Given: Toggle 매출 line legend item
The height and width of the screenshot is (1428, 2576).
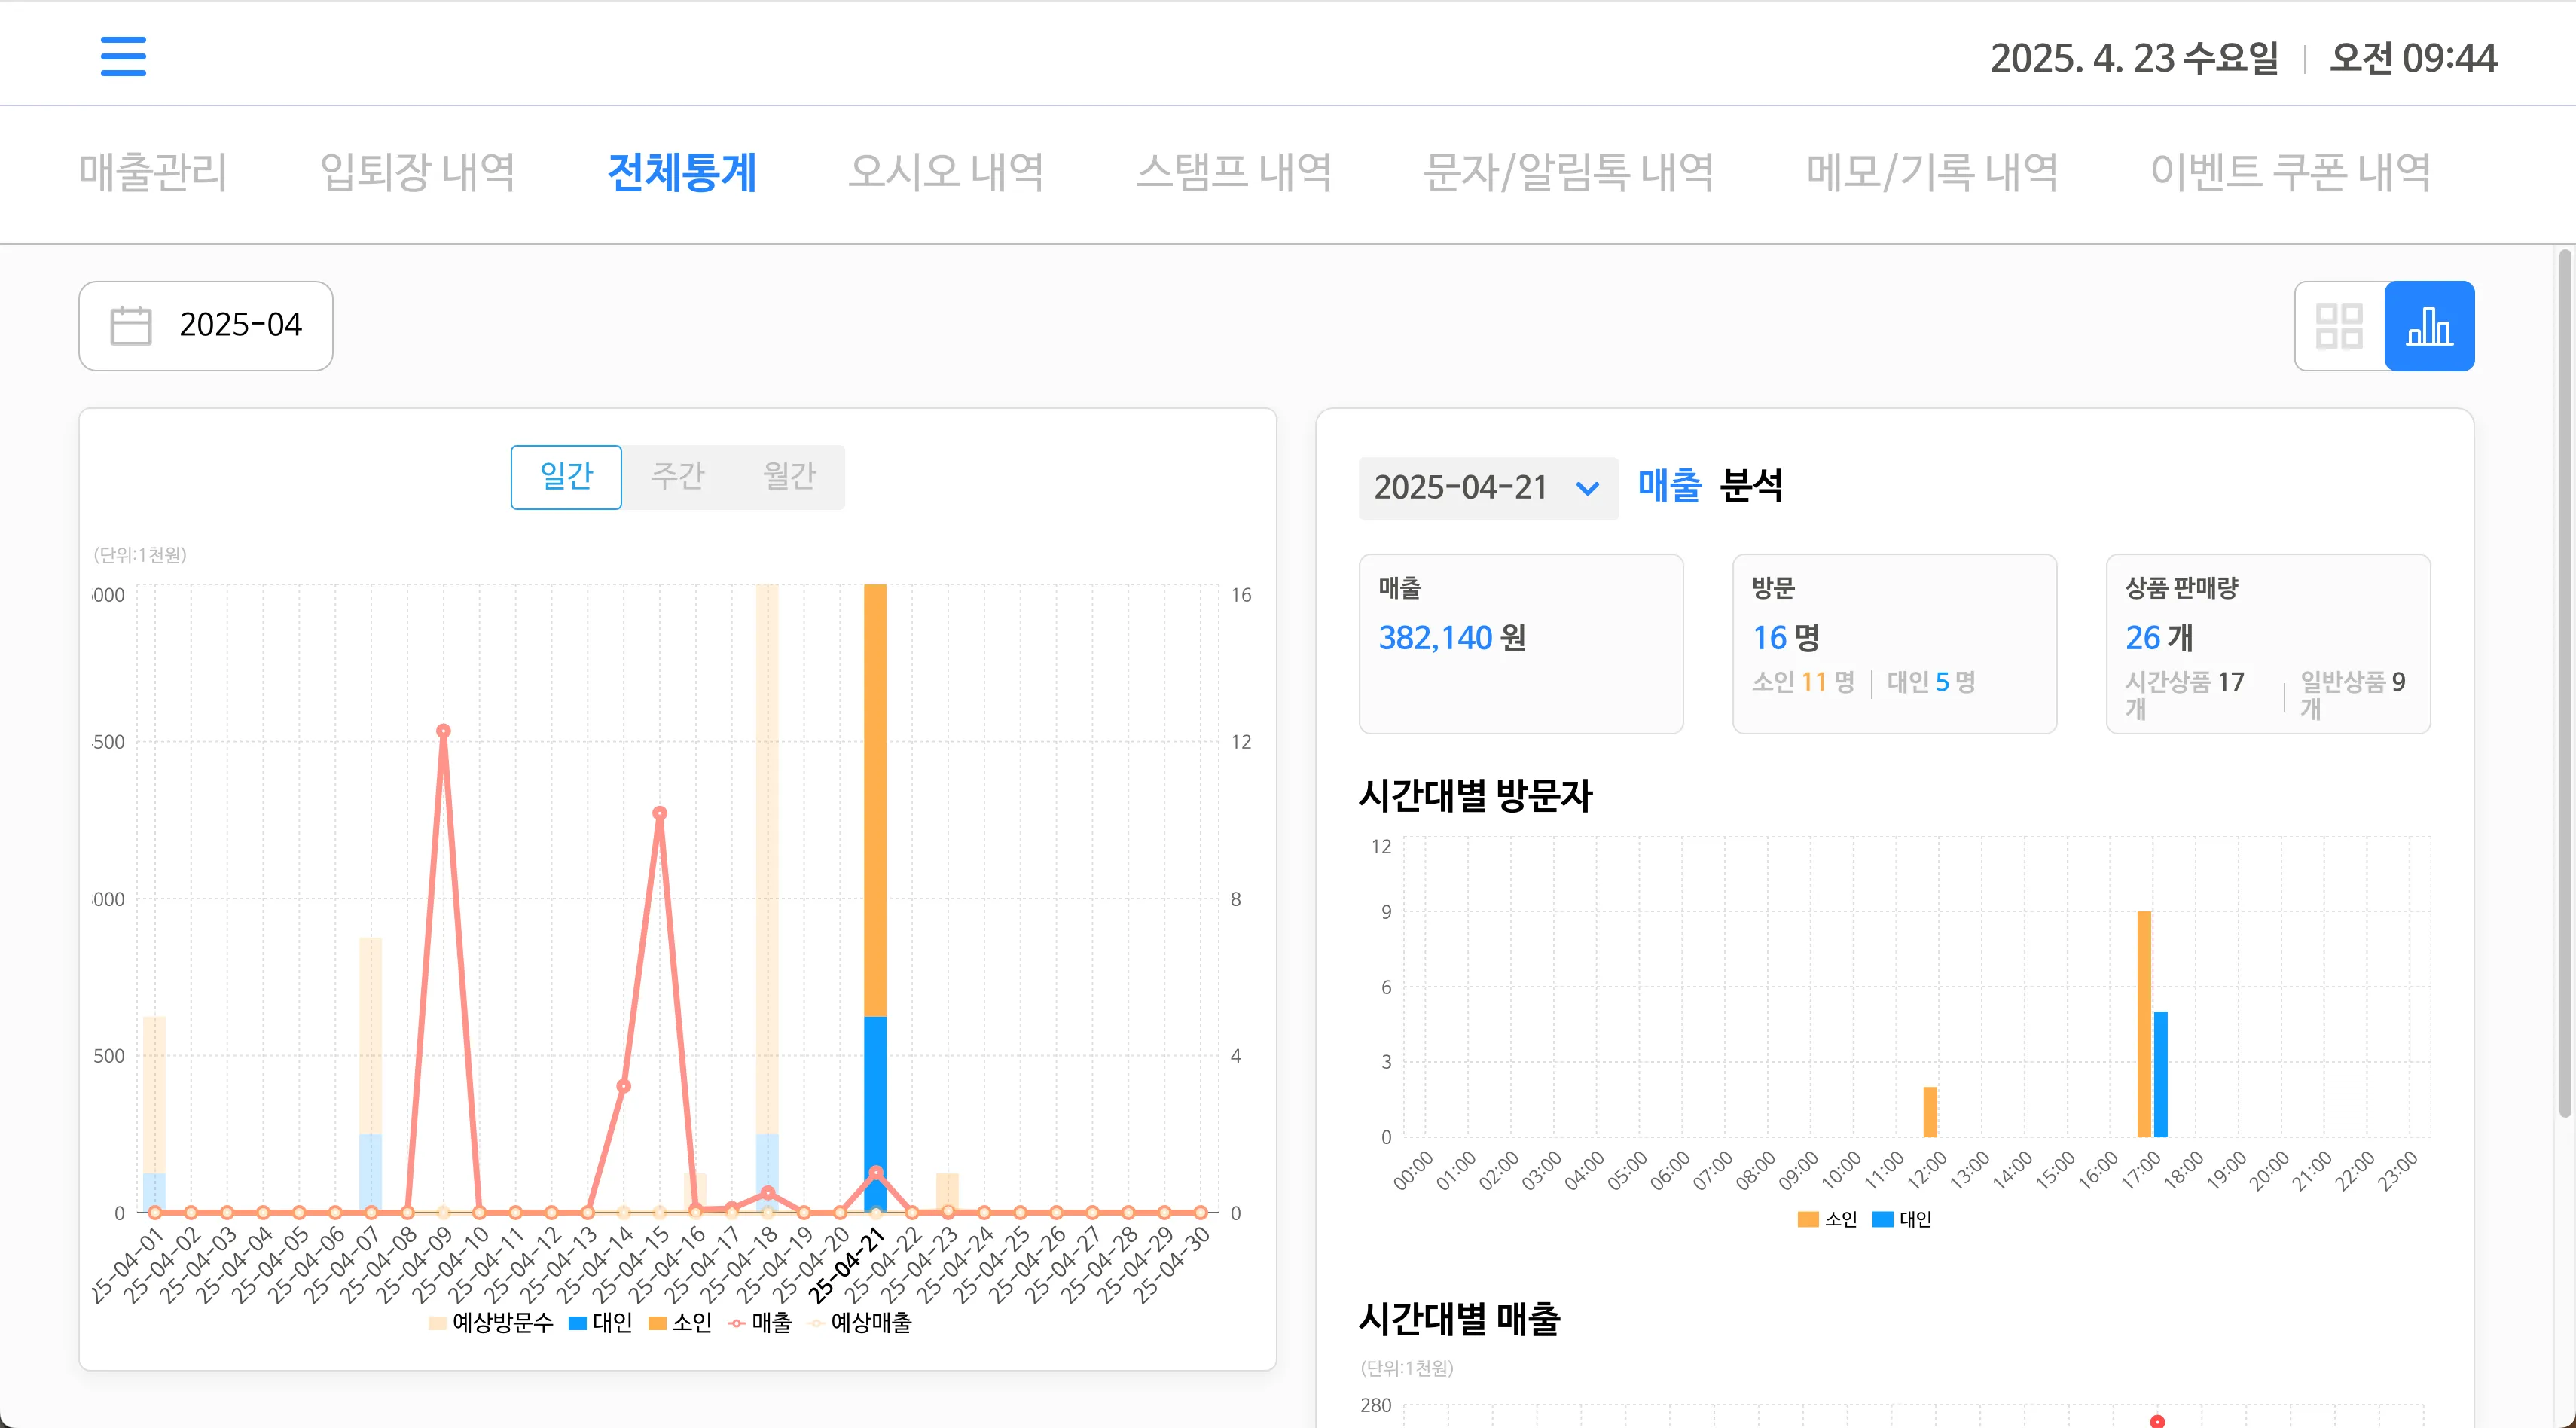Looking at the screenshot, I should [760, 1322].
